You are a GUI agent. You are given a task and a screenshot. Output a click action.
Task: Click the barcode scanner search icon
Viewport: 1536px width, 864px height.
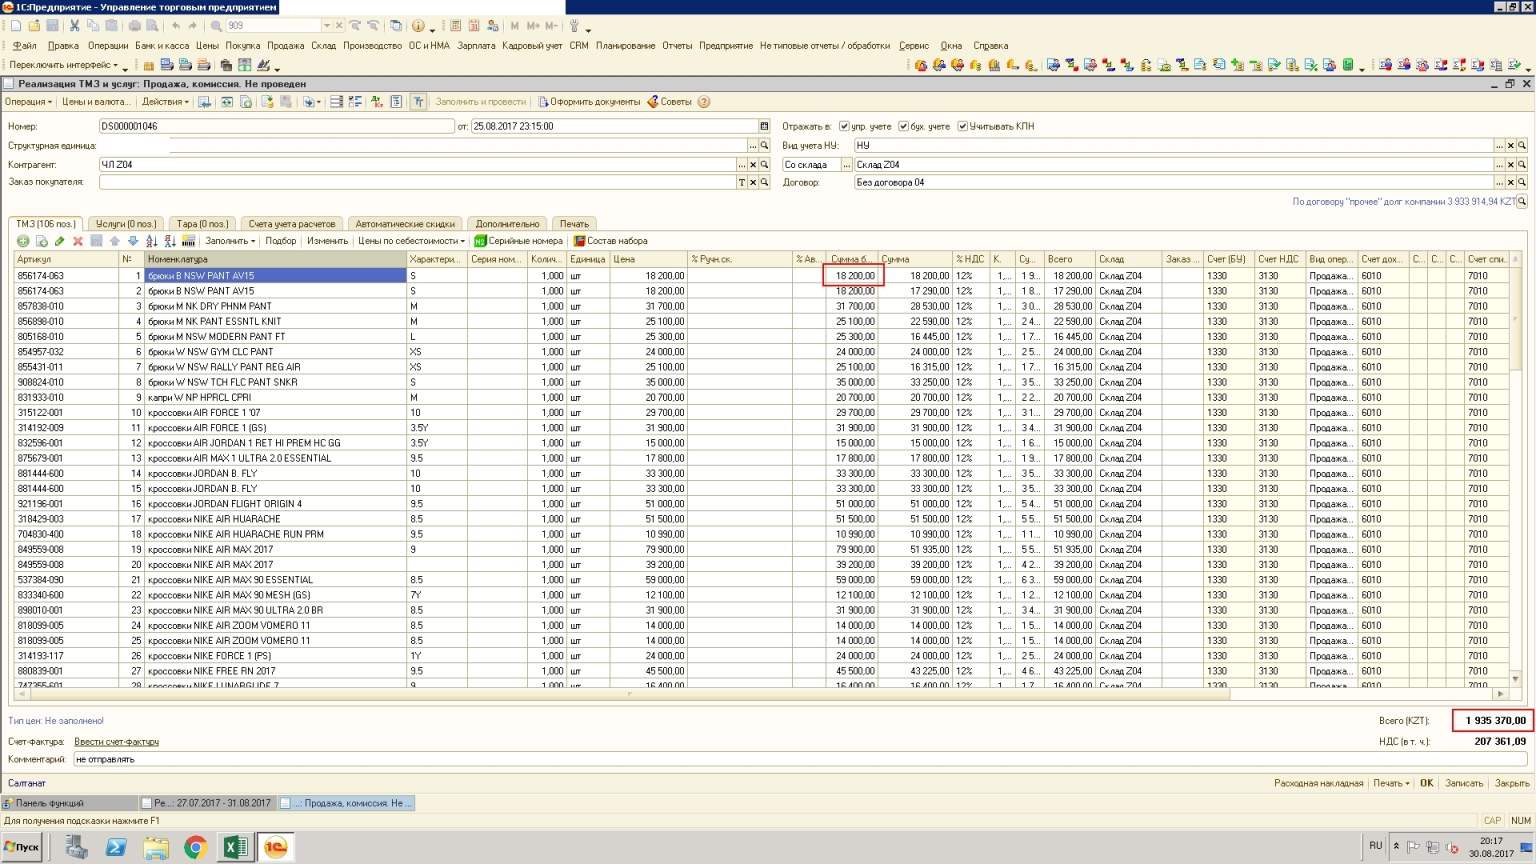(x=188, y=241)
